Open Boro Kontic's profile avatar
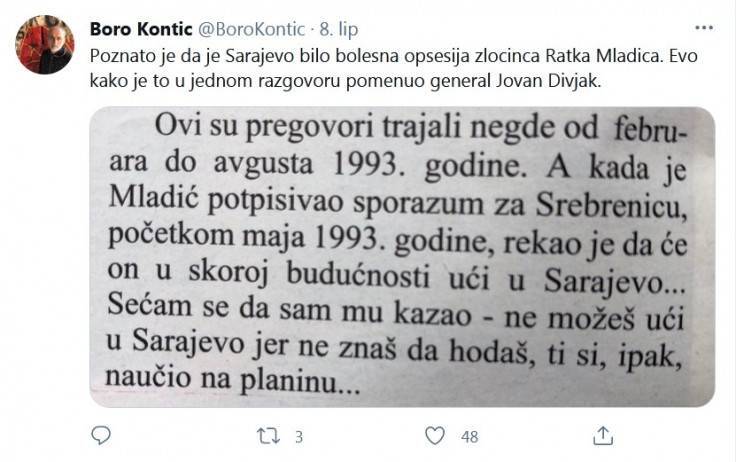Screen dimensions: 736x462 [45, 44]
